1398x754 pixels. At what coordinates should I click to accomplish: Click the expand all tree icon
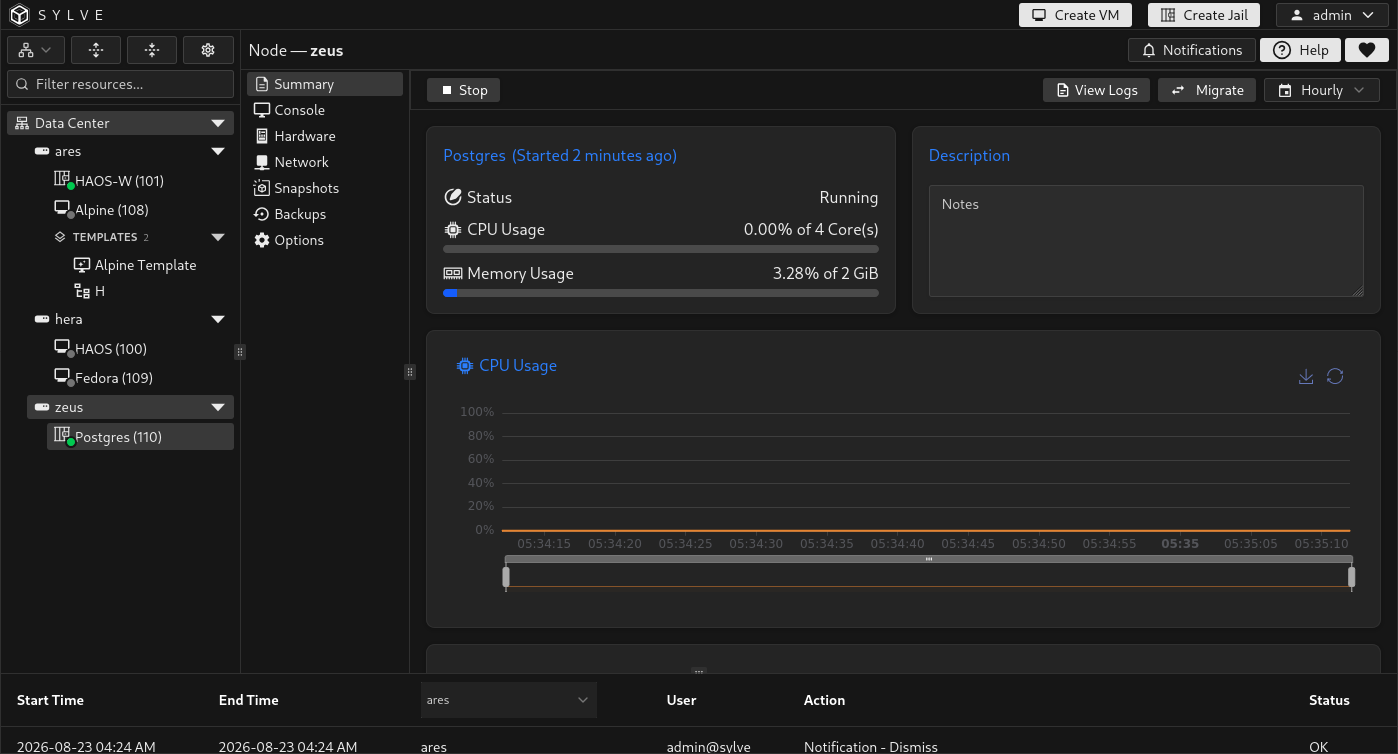click(96, 50)
